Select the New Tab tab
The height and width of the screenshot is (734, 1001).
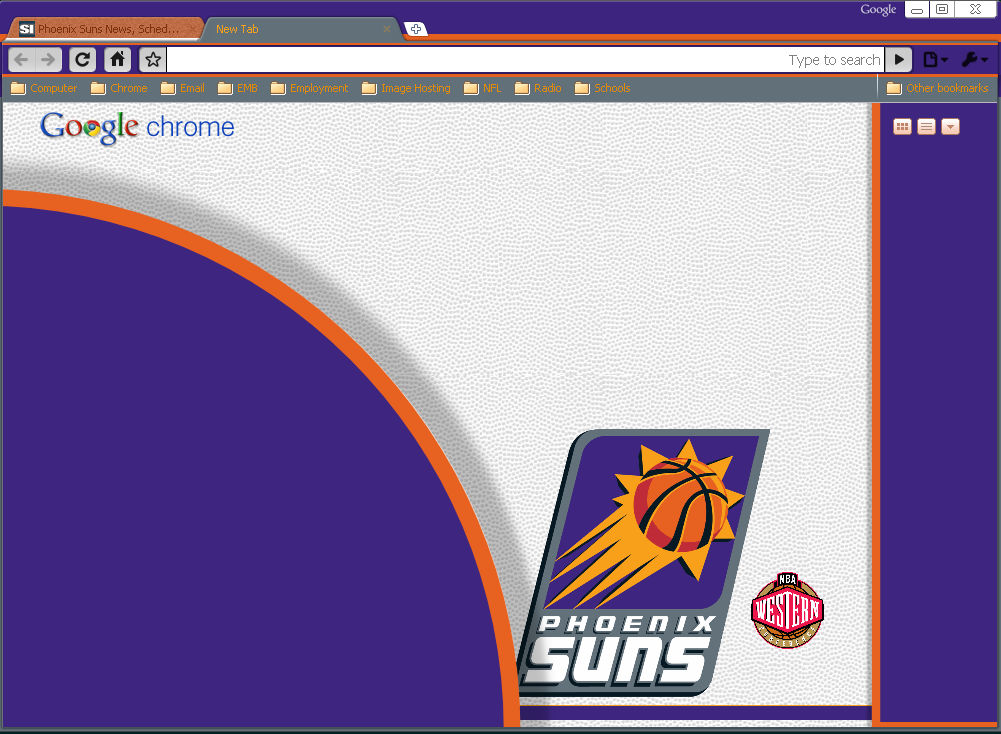click(x=237, y=29)
